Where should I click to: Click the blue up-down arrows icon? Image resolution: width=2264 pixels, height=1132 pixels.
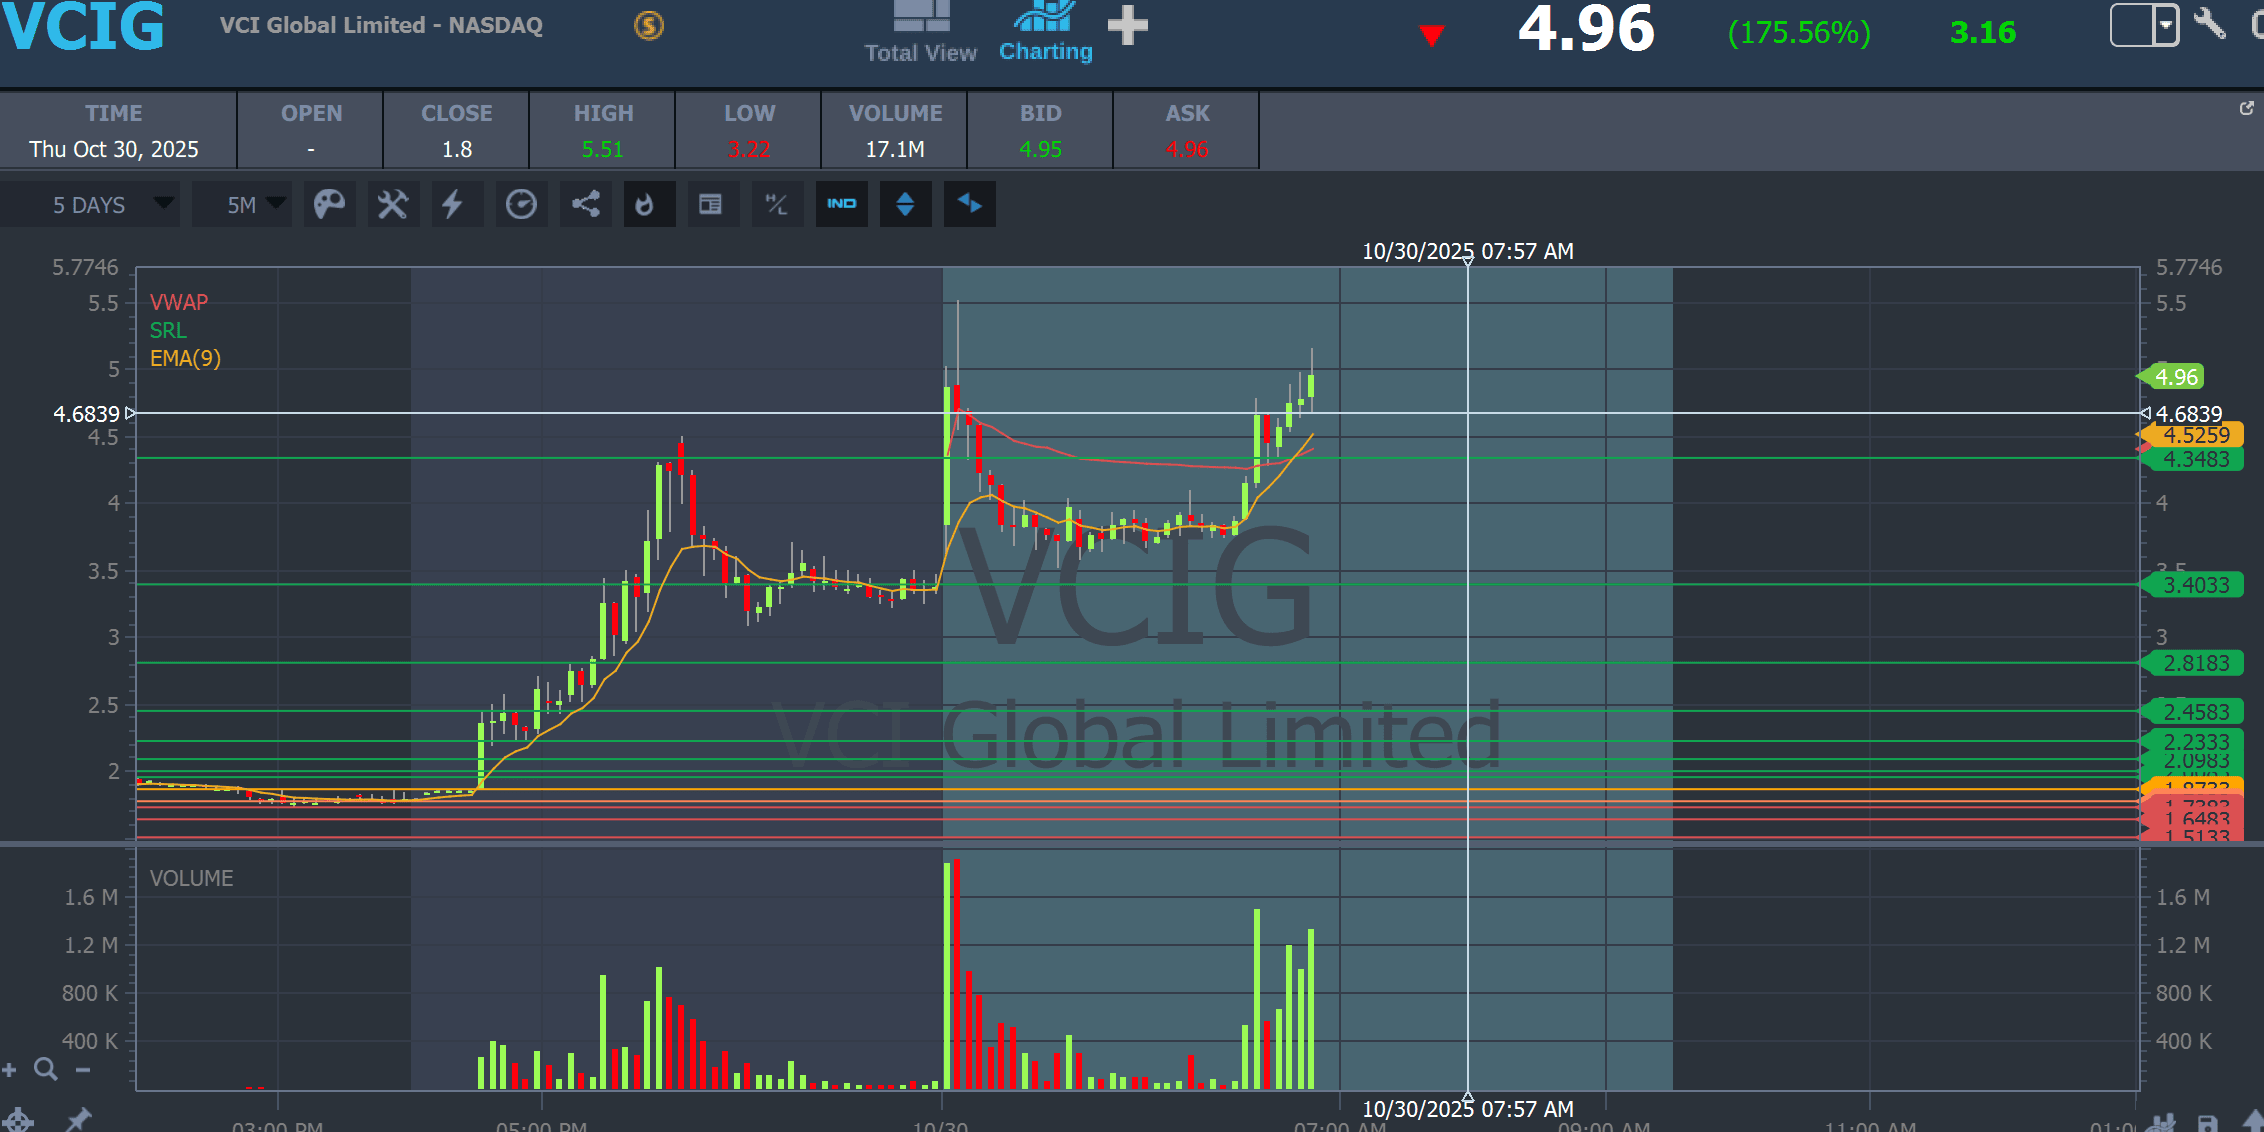(905, 205)
